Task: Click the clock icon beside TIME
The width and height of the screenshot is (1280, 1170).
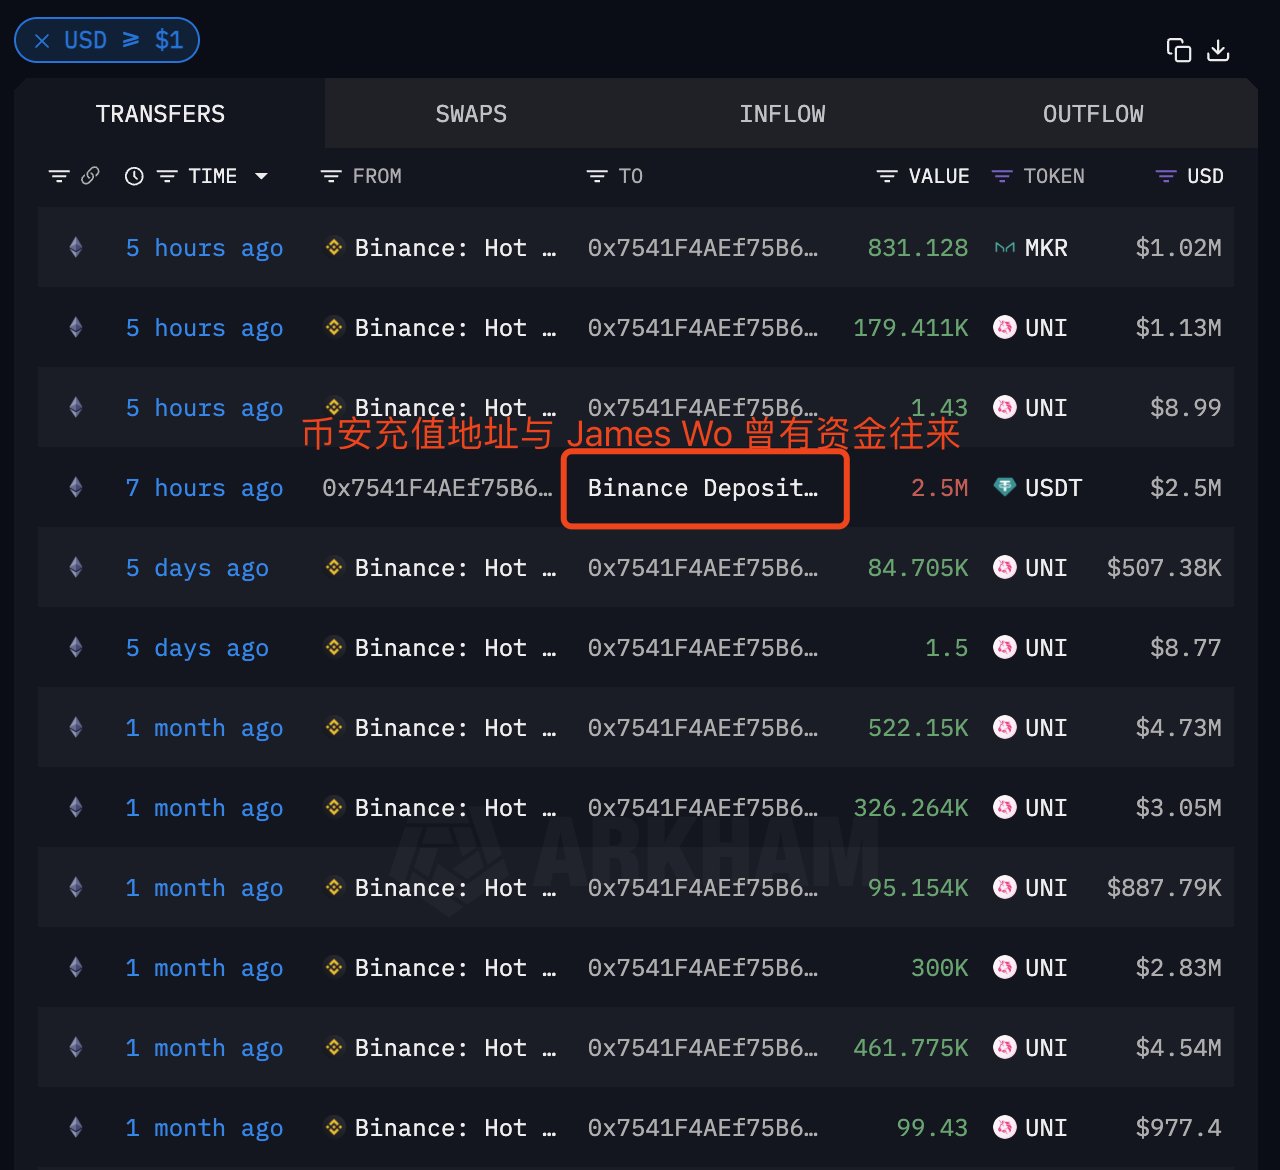Action: click(x=134, y=177)
